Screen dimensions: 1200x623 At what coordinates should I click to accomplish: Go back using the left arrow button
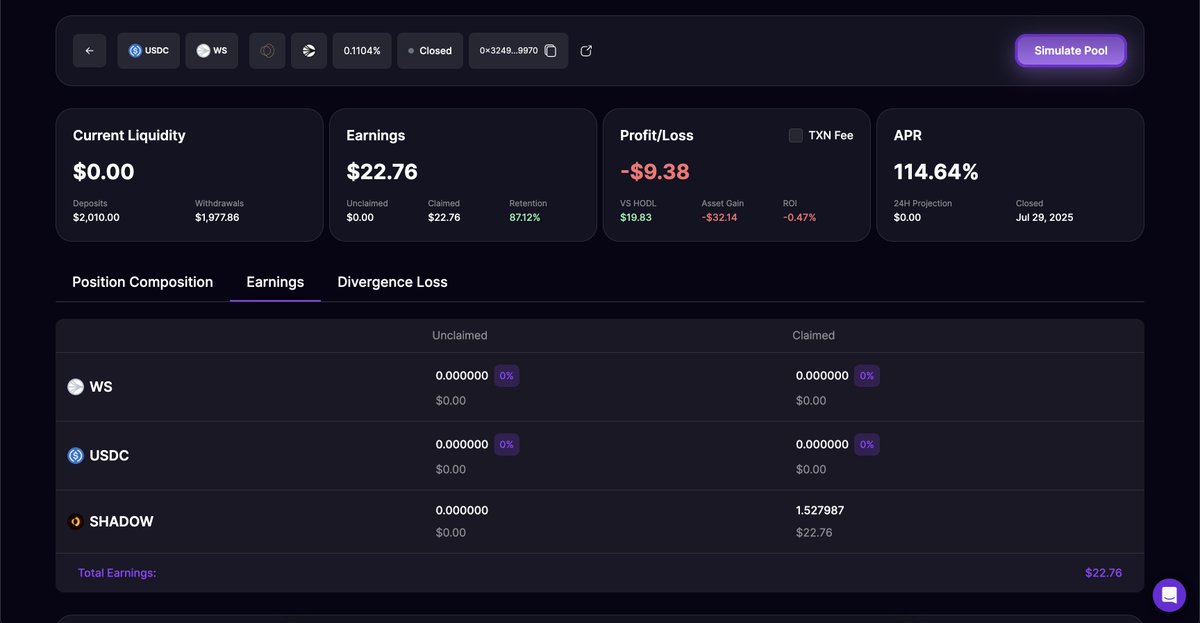click(x=89, y=51)
